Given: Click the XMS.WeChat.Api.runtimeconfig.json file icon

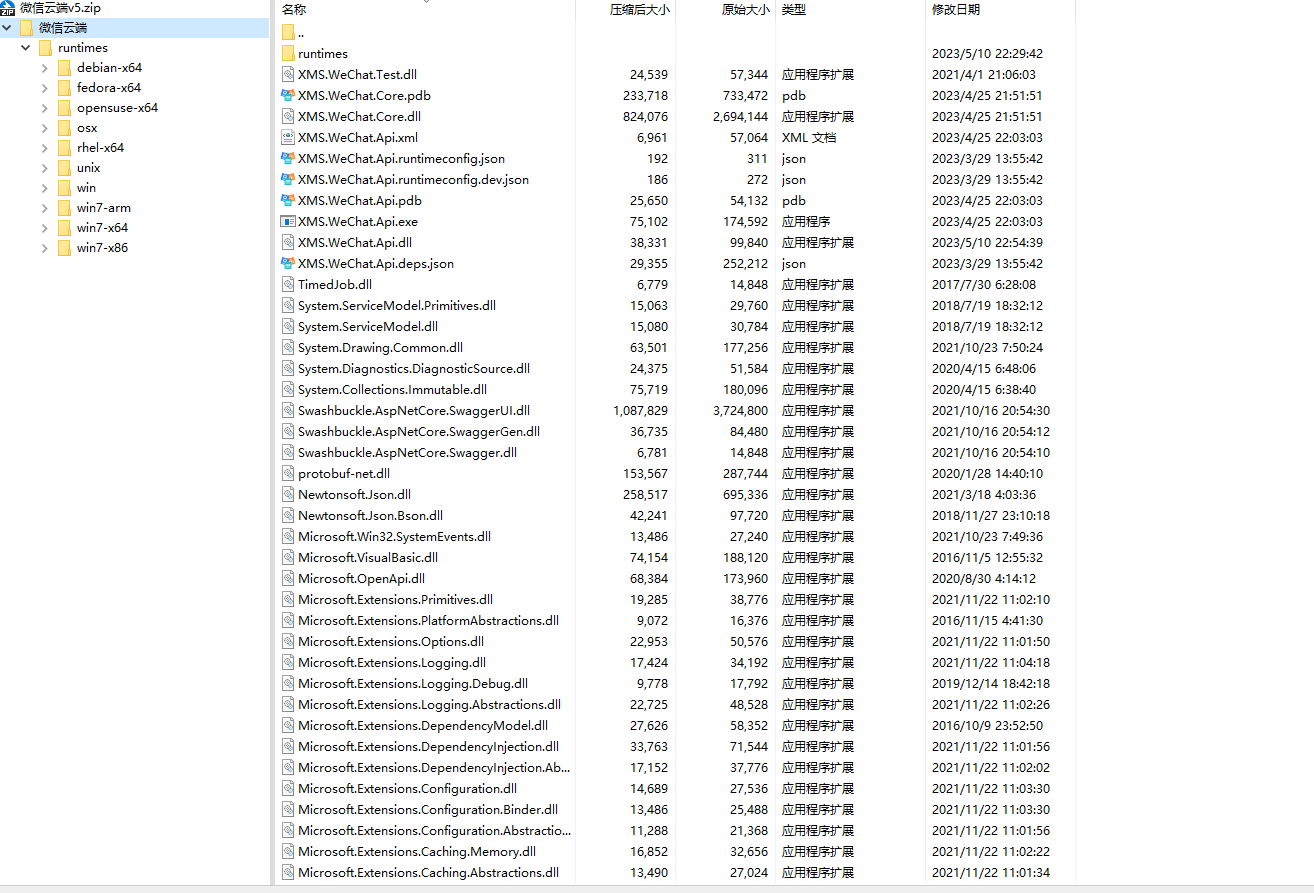Looking at the screenshot, I should point(288,159).
